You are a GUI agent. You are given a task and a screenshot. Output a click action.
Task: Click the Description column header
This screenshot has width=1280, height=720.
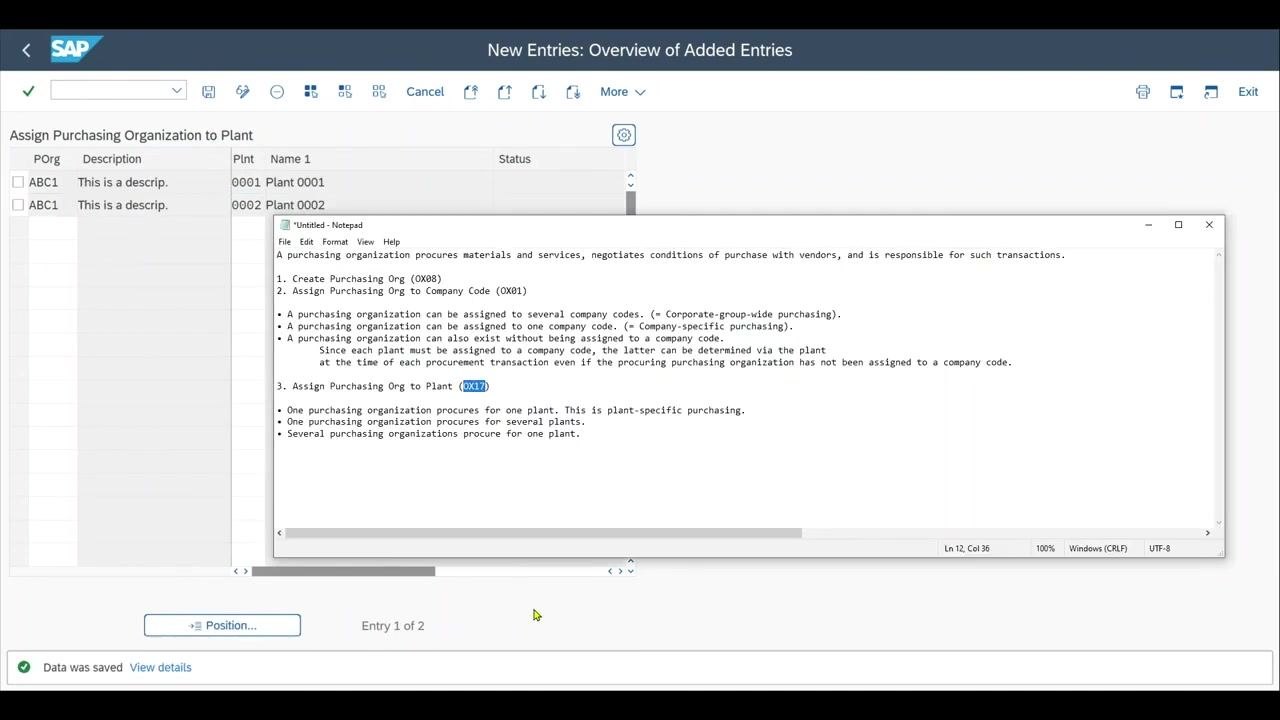[x=112, y=159]
